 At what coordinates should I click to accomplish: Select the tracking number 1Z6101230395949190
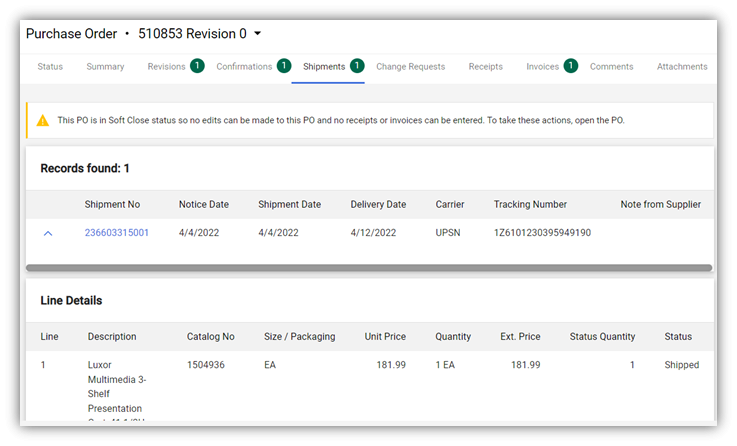542,233
